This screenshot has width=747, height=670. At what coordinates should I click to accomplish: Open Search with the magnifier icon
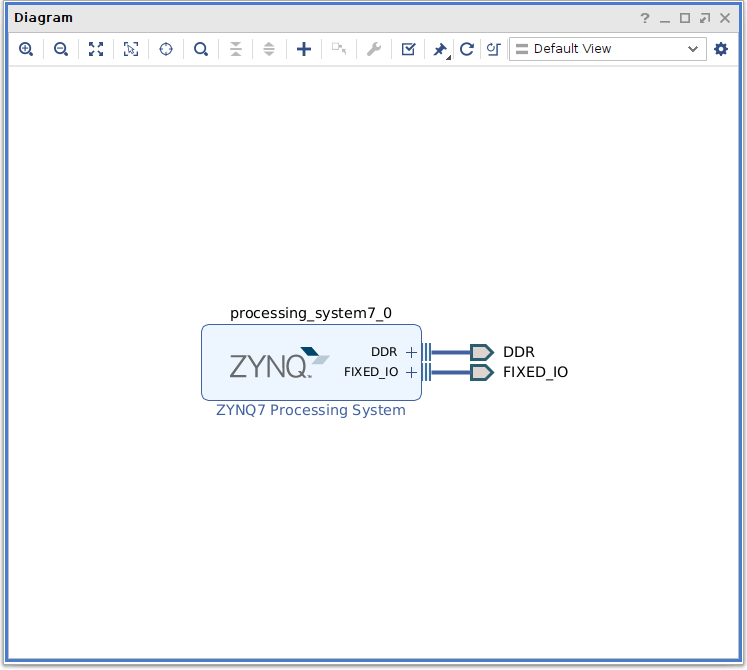pyautogui.click(x=201, y=49)
